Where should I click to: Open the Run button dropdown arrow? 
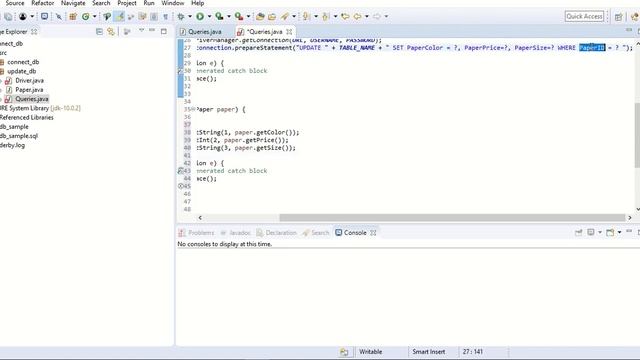[209, 16]
